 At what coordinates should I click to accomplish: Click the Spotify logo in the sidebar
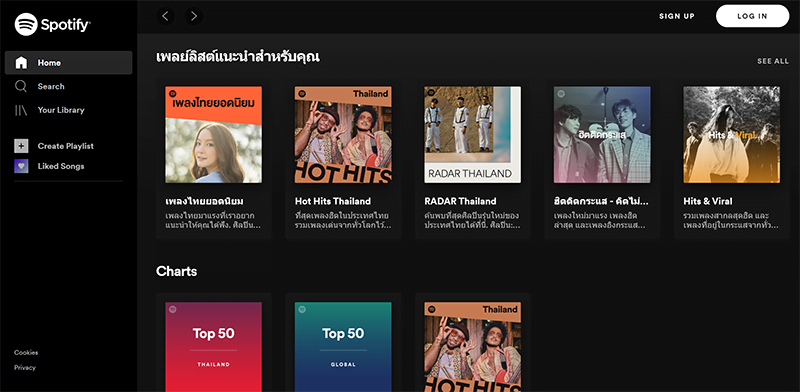[53, 24]
